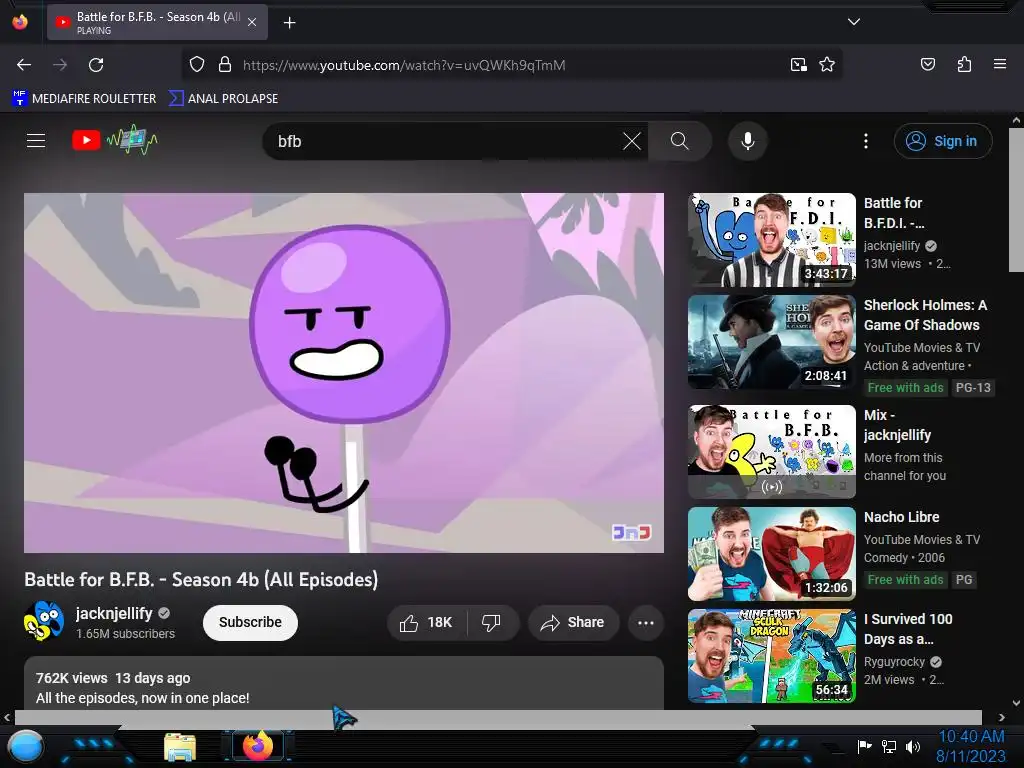Click the Share button

coord(573,622)
